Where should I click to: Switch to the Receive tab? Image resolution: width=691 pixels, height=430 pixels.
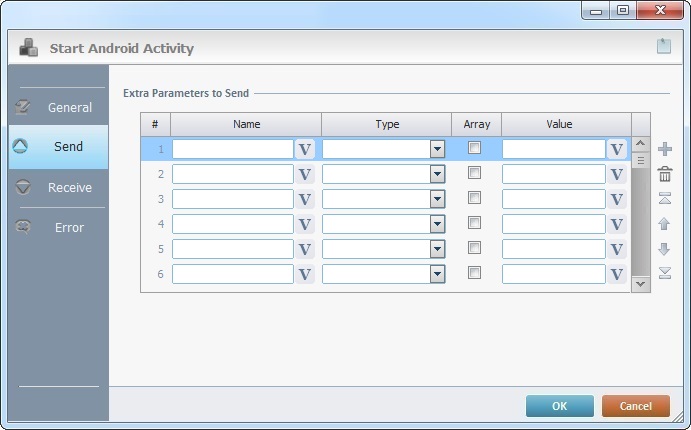point(58,187)
